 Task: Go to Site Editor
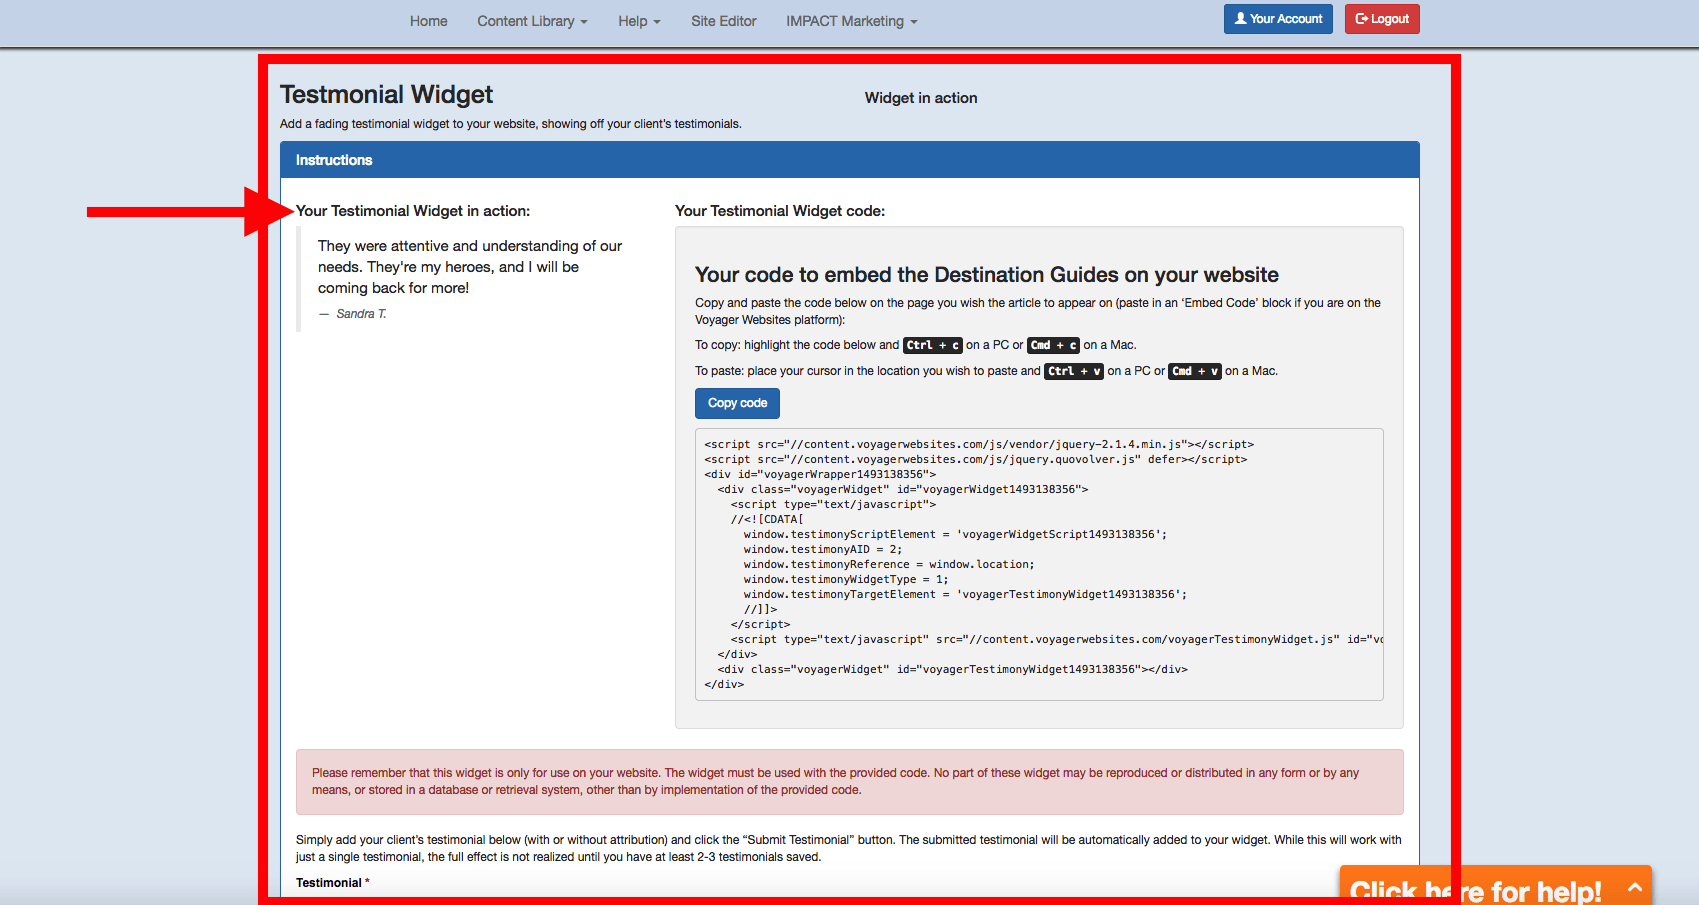pyautogui.click(x=723, y=21)
